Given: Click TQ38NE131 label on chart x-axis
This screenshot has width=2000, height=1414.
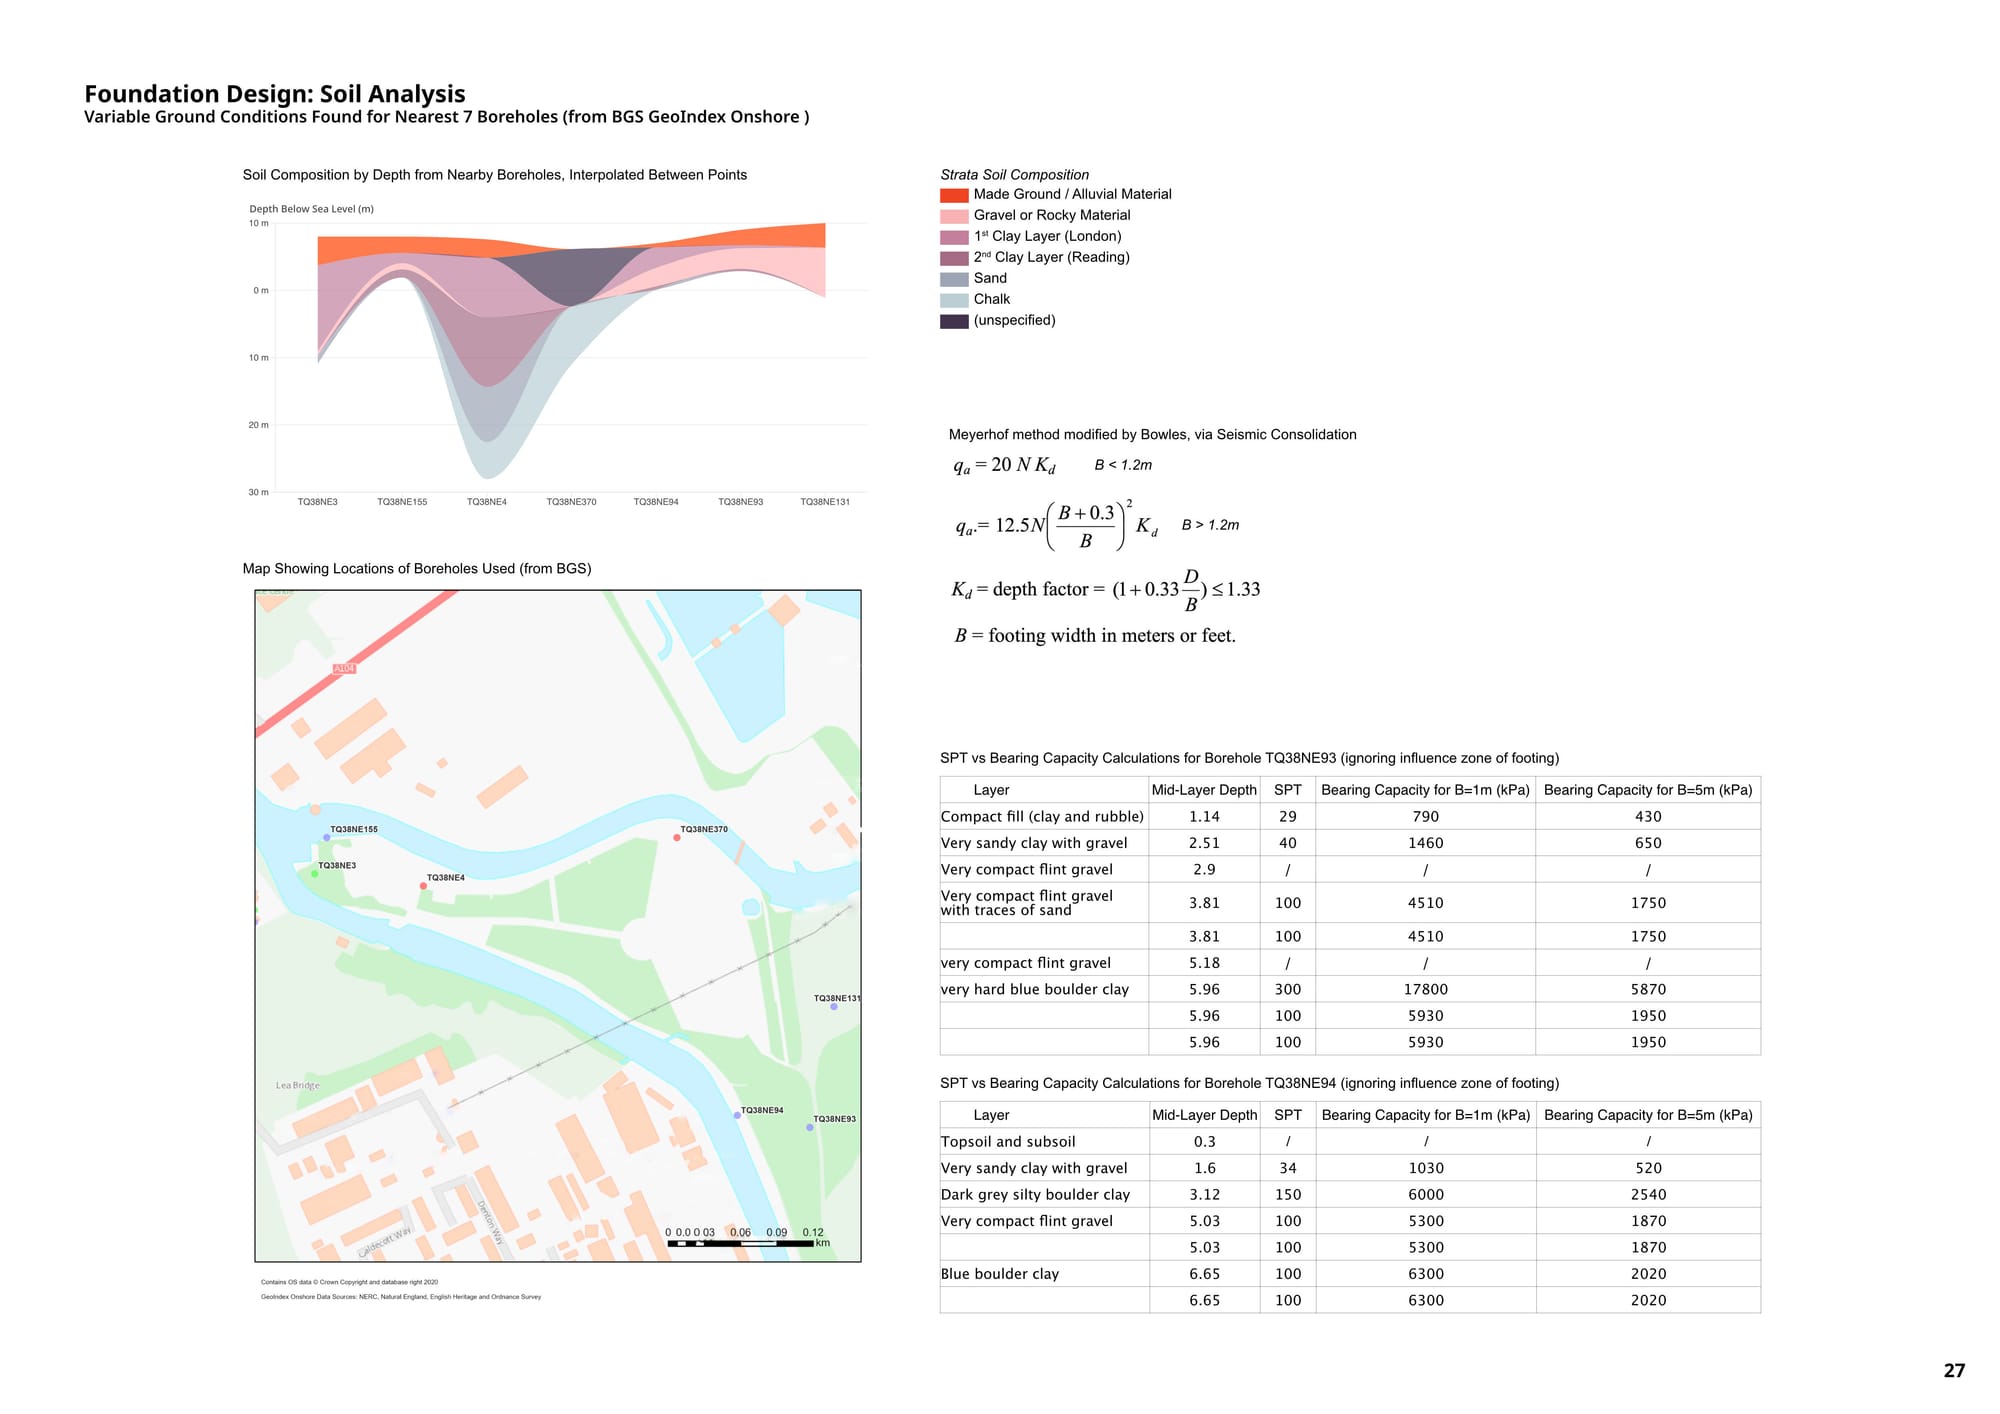Looking at the screenshot, I should pyautogui.click(x=825, y=502).
